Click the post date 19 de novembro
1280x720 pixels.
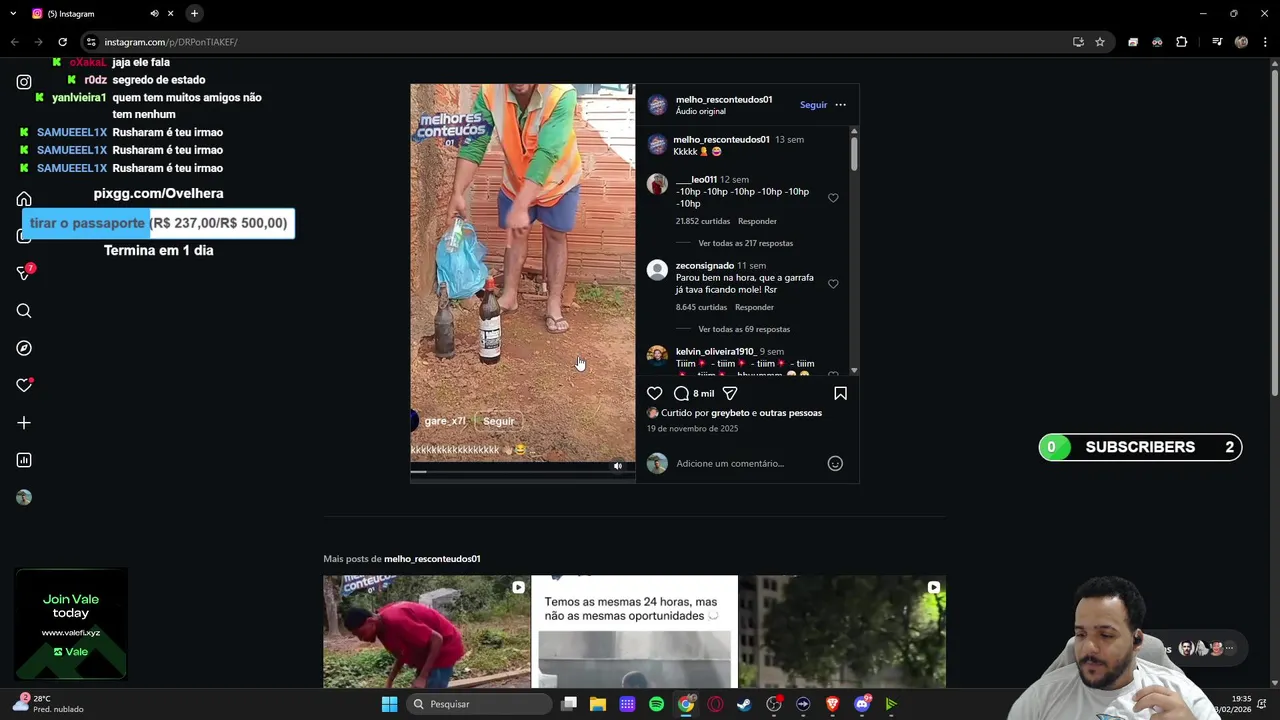click(692, 429)
